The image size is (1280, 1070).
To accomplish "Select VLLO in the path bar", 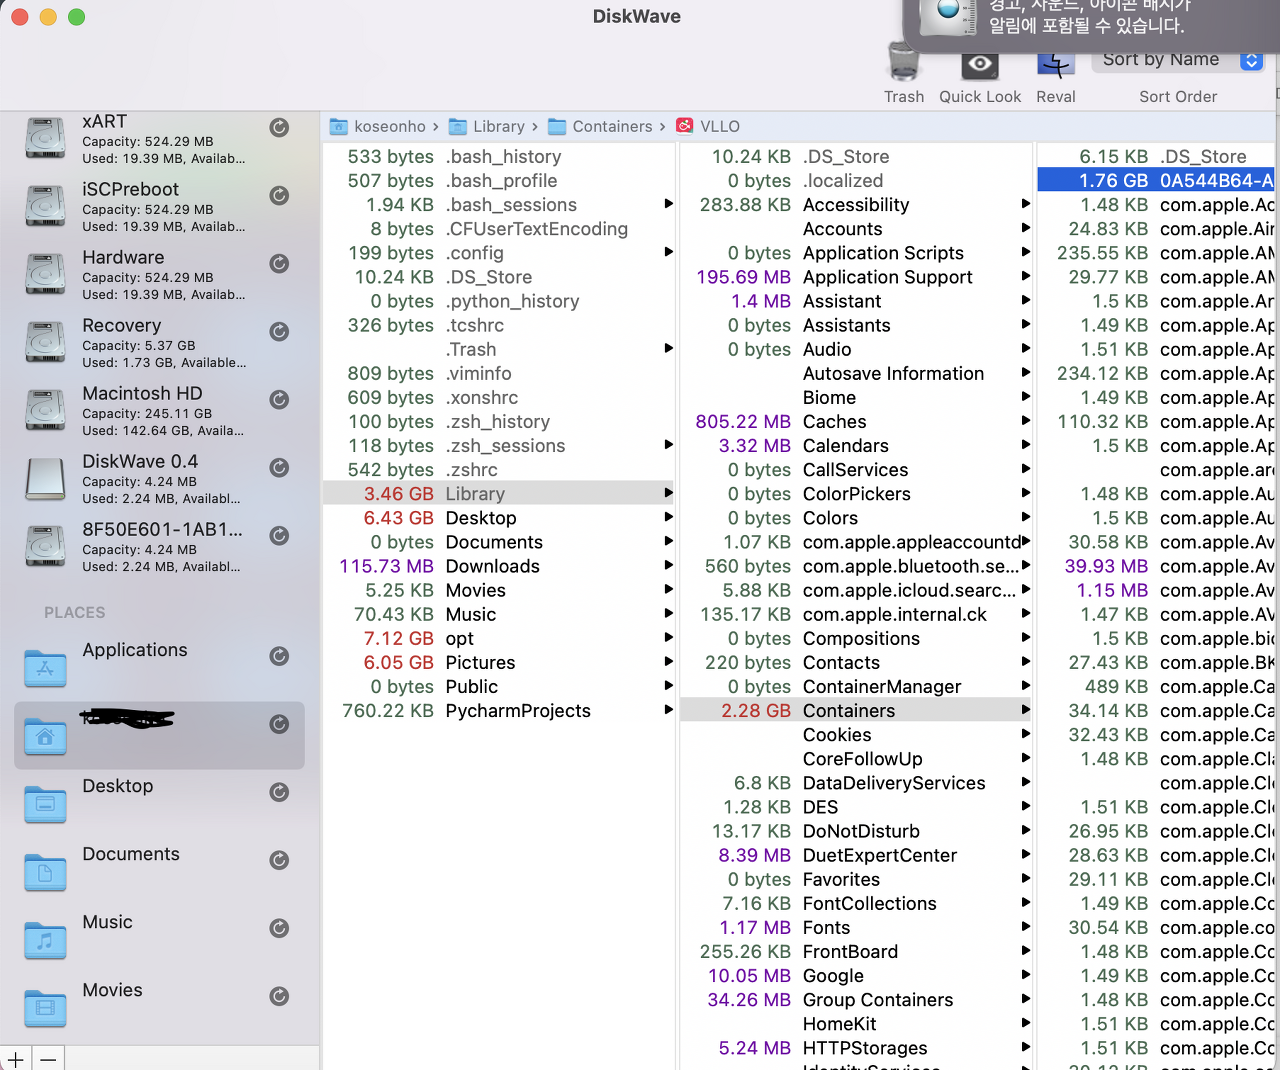I will [x=708, y=126].
